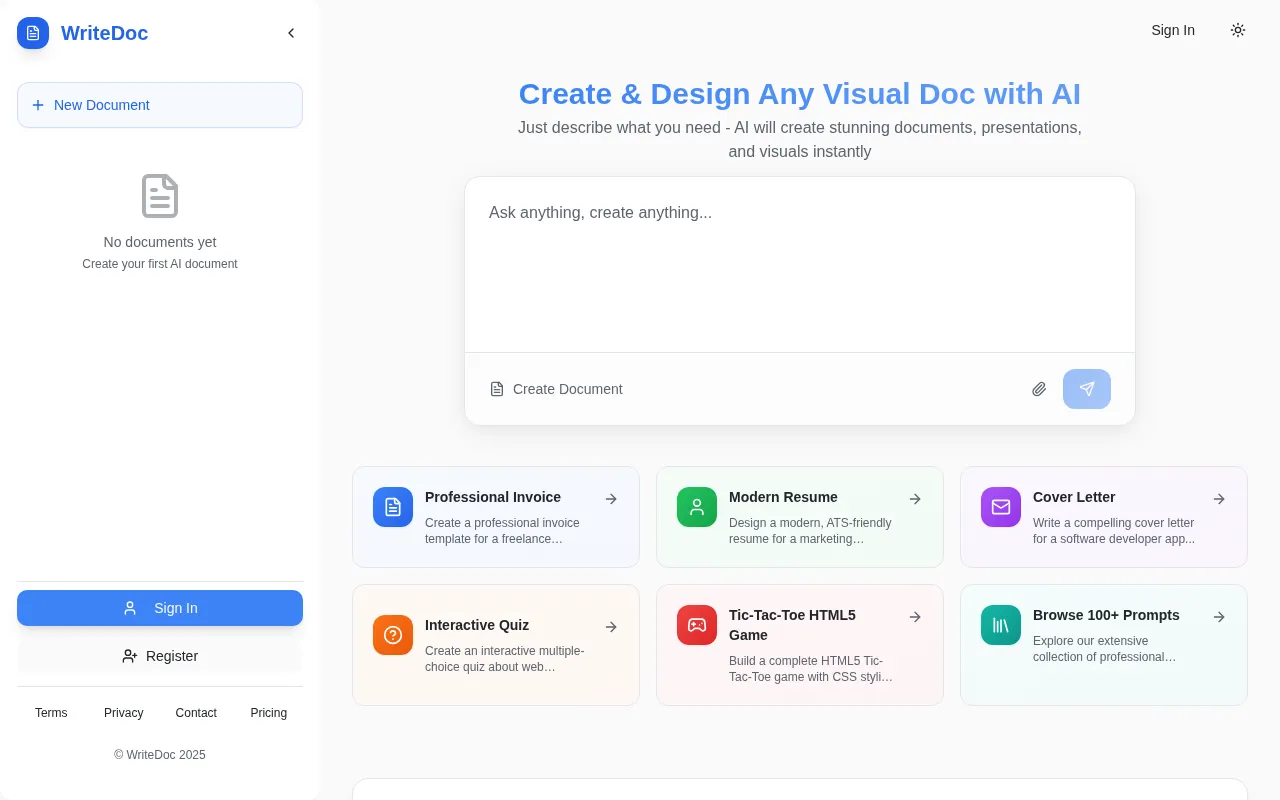Click the sidebar Sign In button
Viewport: 1280px width, 800px height.
point(160,608)
